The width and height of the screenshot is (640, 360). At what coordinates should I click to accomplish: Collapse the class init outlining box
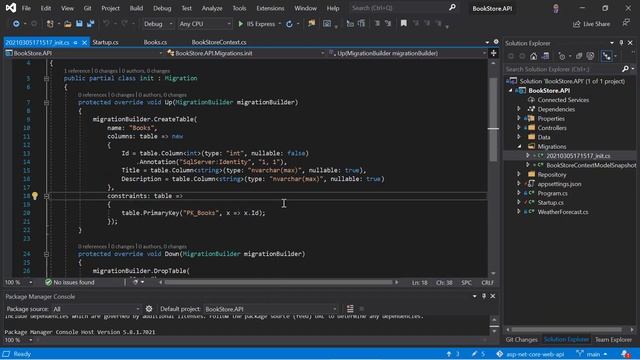pos(46,78)
